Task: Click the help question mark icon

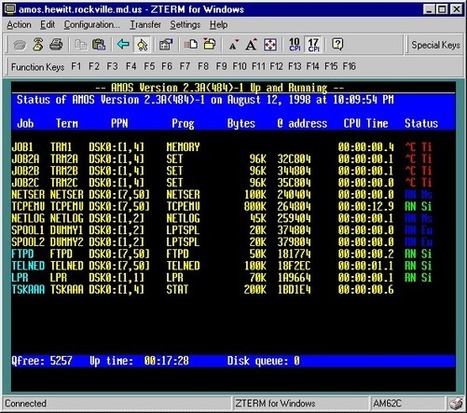Action: click(337, 44)
